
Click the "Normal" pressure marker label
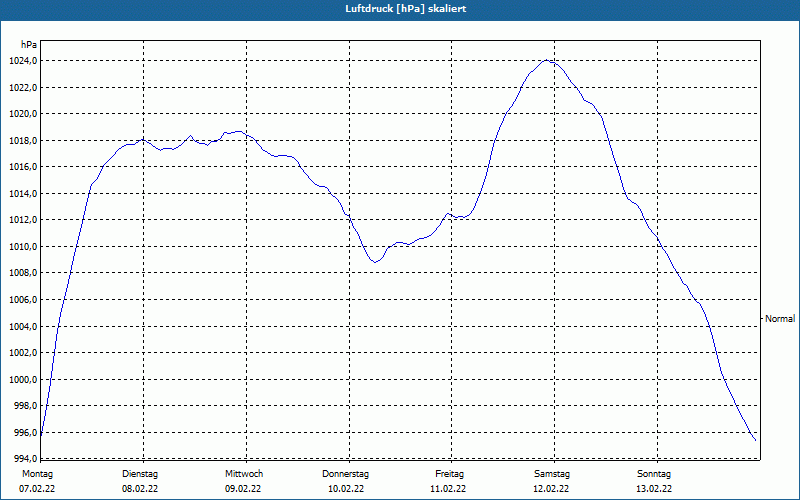[x=780, y=319]
